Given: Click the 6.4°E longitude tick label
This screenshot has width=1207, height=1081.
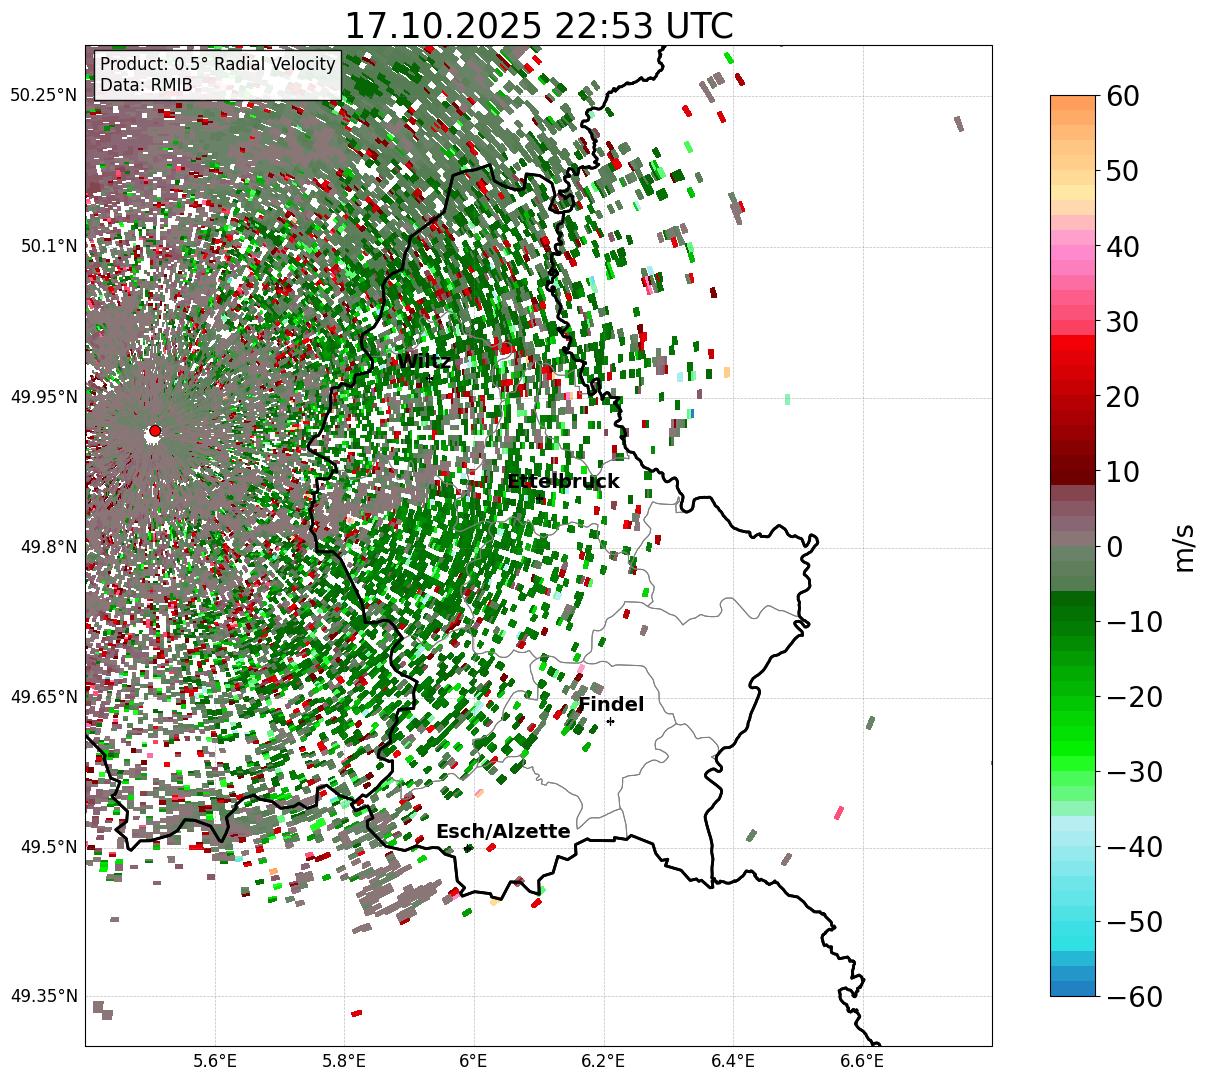Looking at the screenshot, I should point(733,1061).
